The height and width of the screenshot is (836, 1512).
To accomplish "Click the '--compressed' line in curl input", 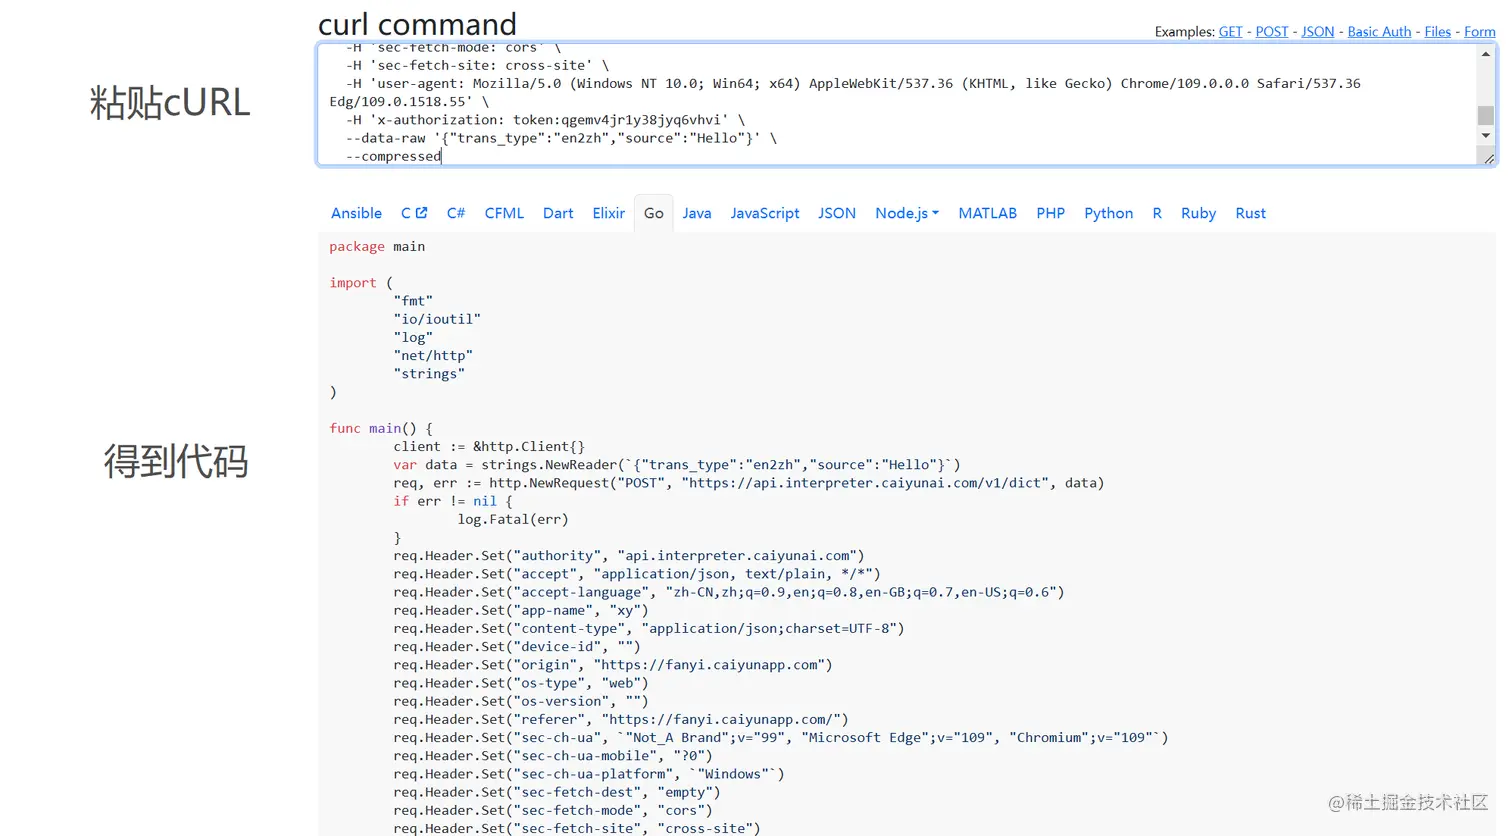I will click(x=393, y=156).
